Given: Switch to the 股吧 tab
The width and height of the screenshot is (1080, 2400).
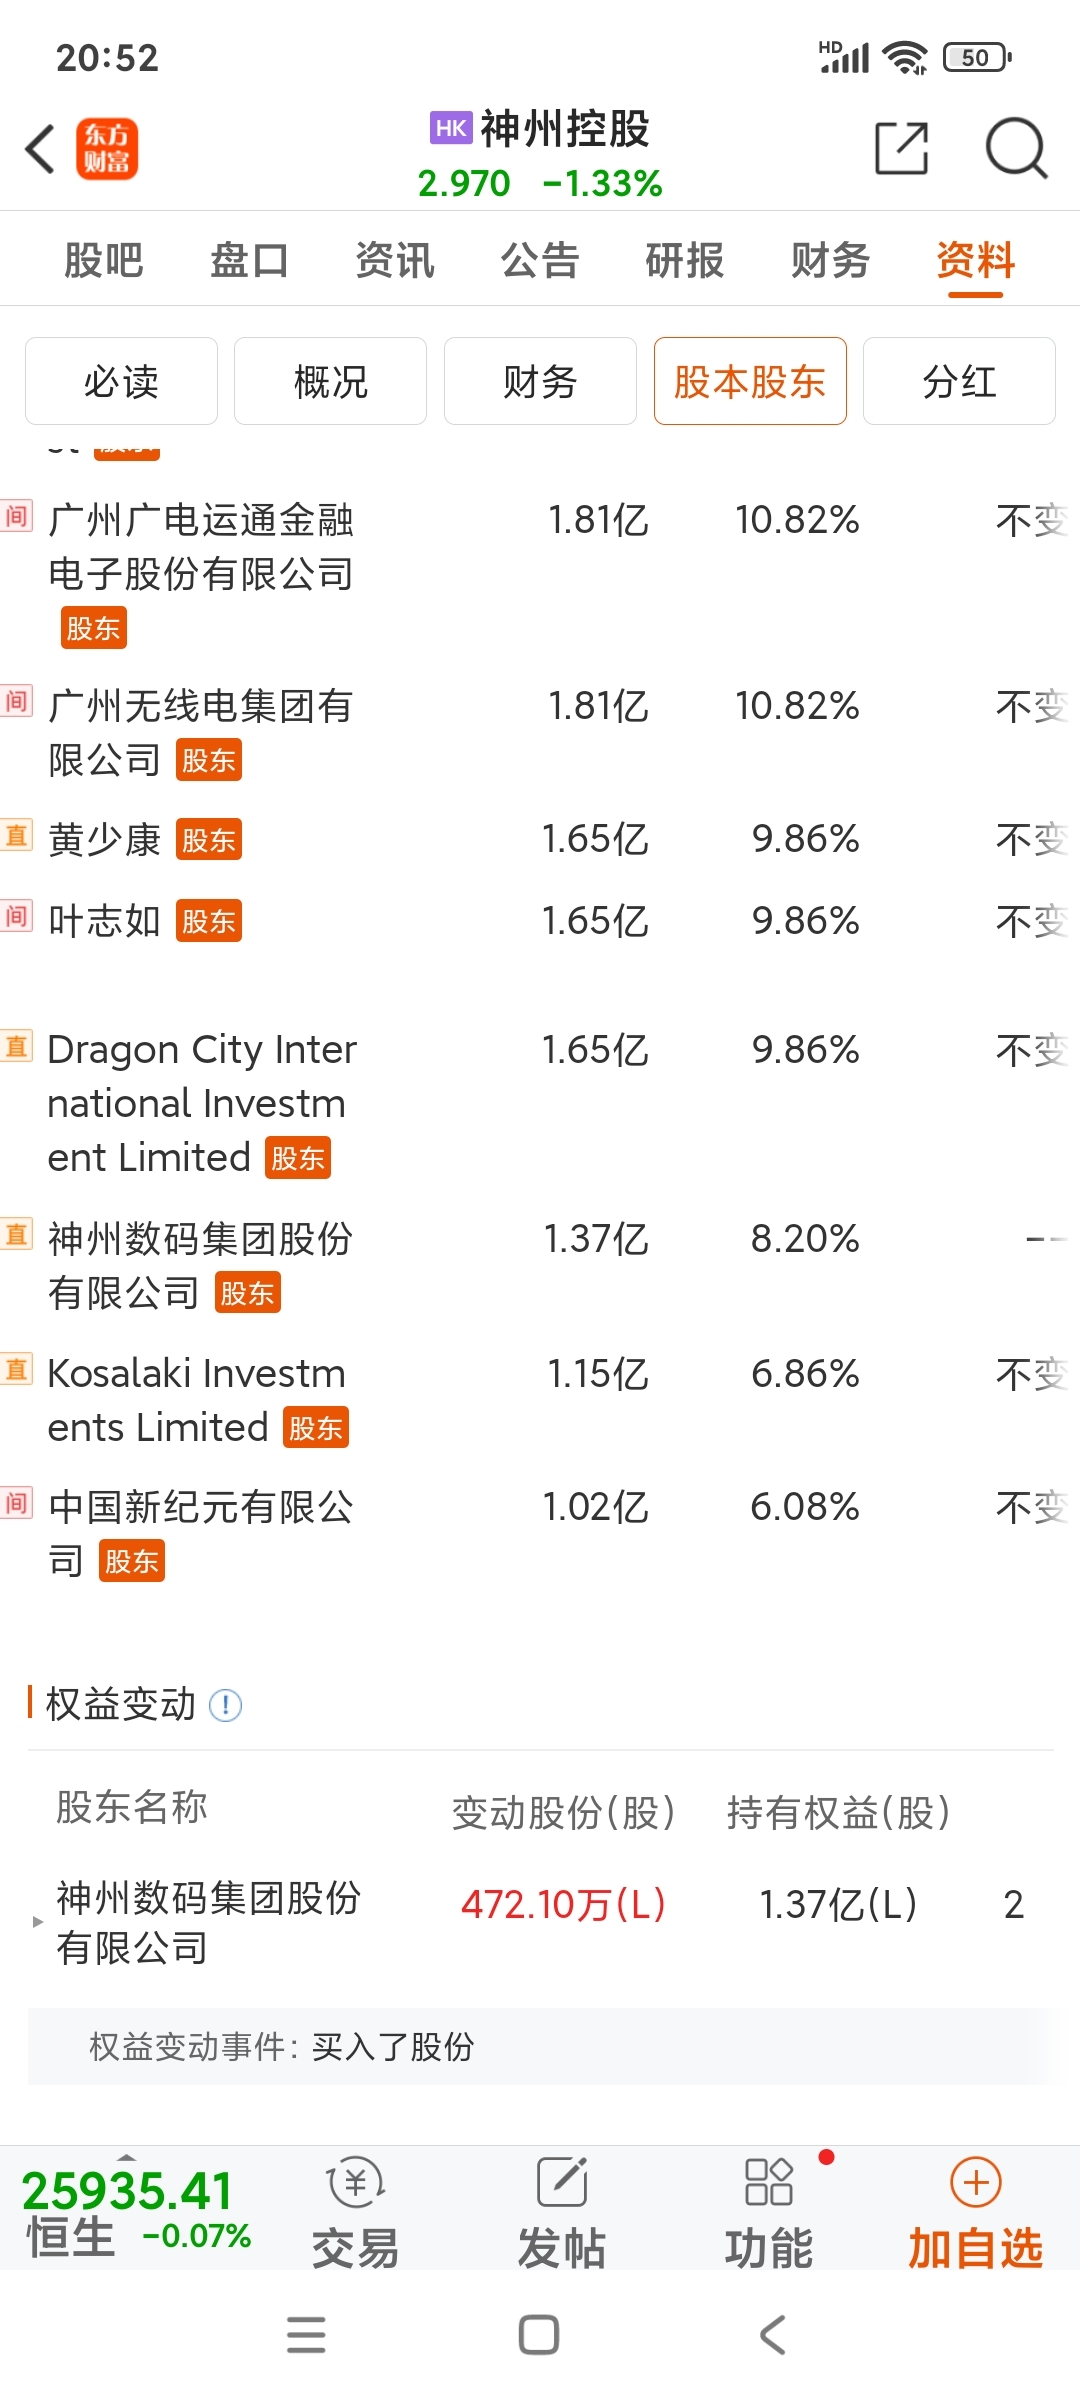Looking at the screenshot, I should [x=104, y=261].
